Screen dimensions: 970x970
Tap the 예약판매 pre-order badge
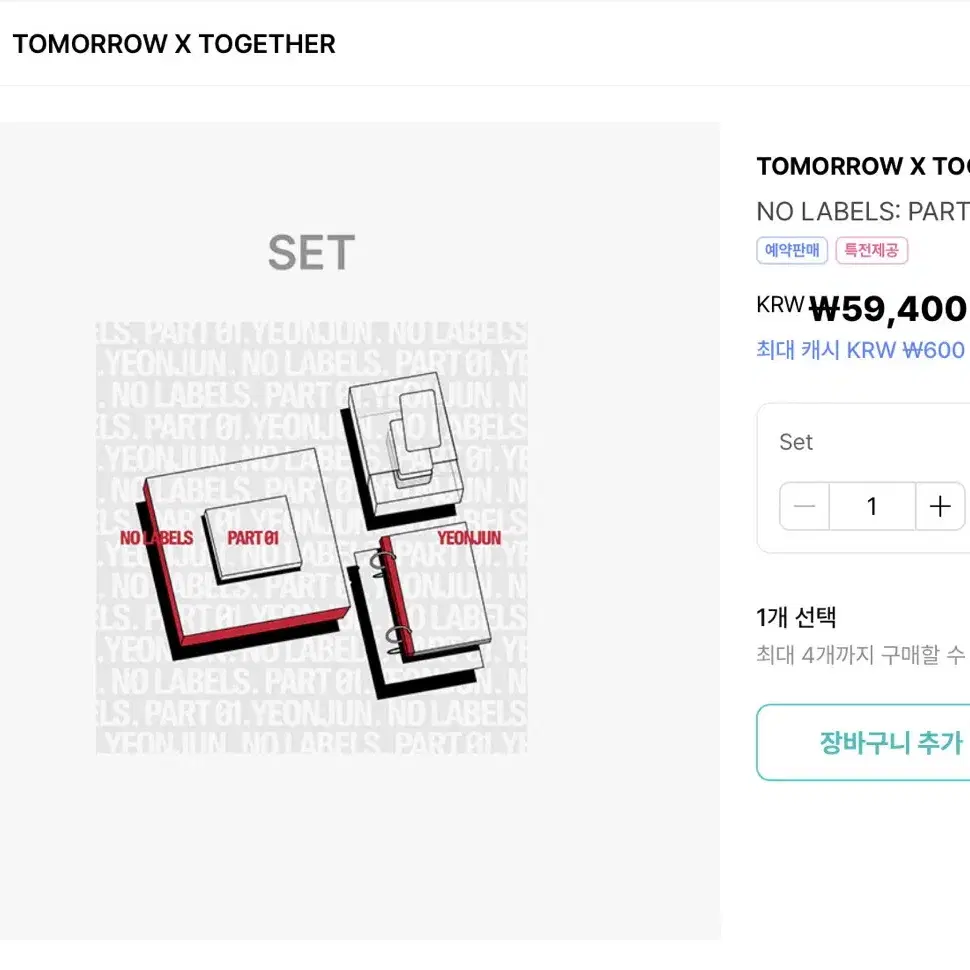coord(791,250)
